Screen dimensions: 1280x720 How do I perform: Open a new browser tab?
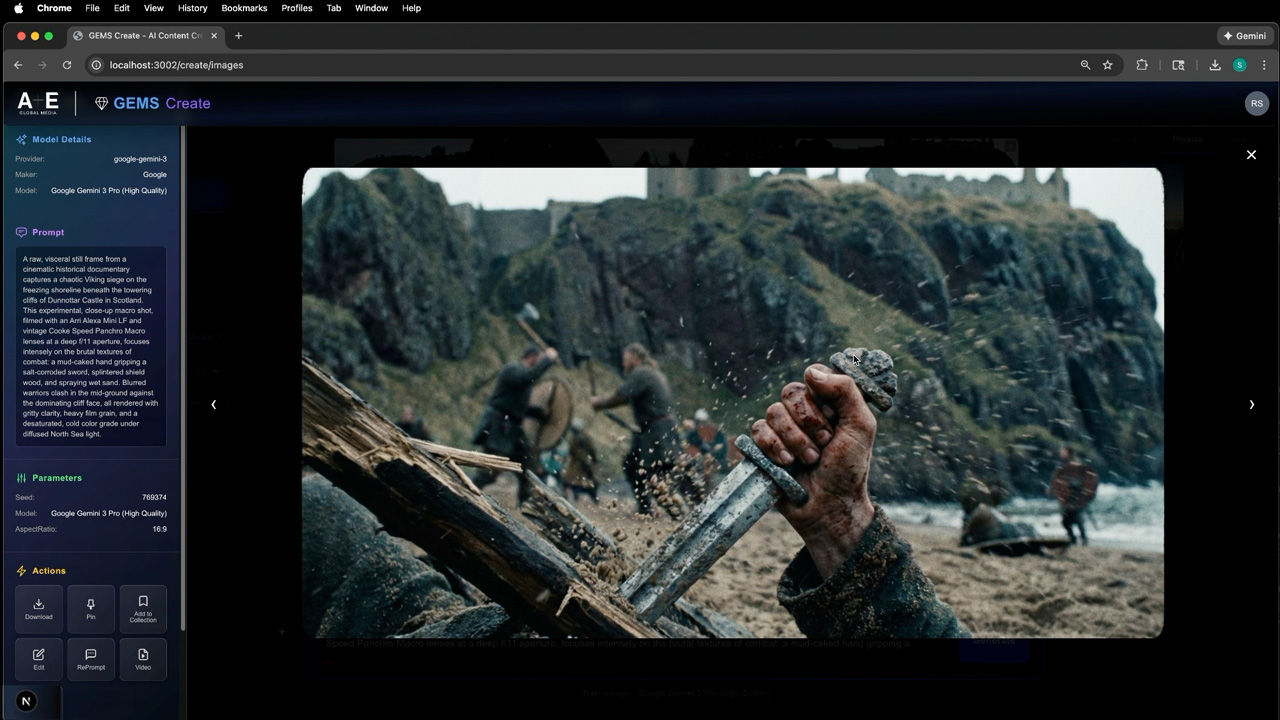click(238, 36)
